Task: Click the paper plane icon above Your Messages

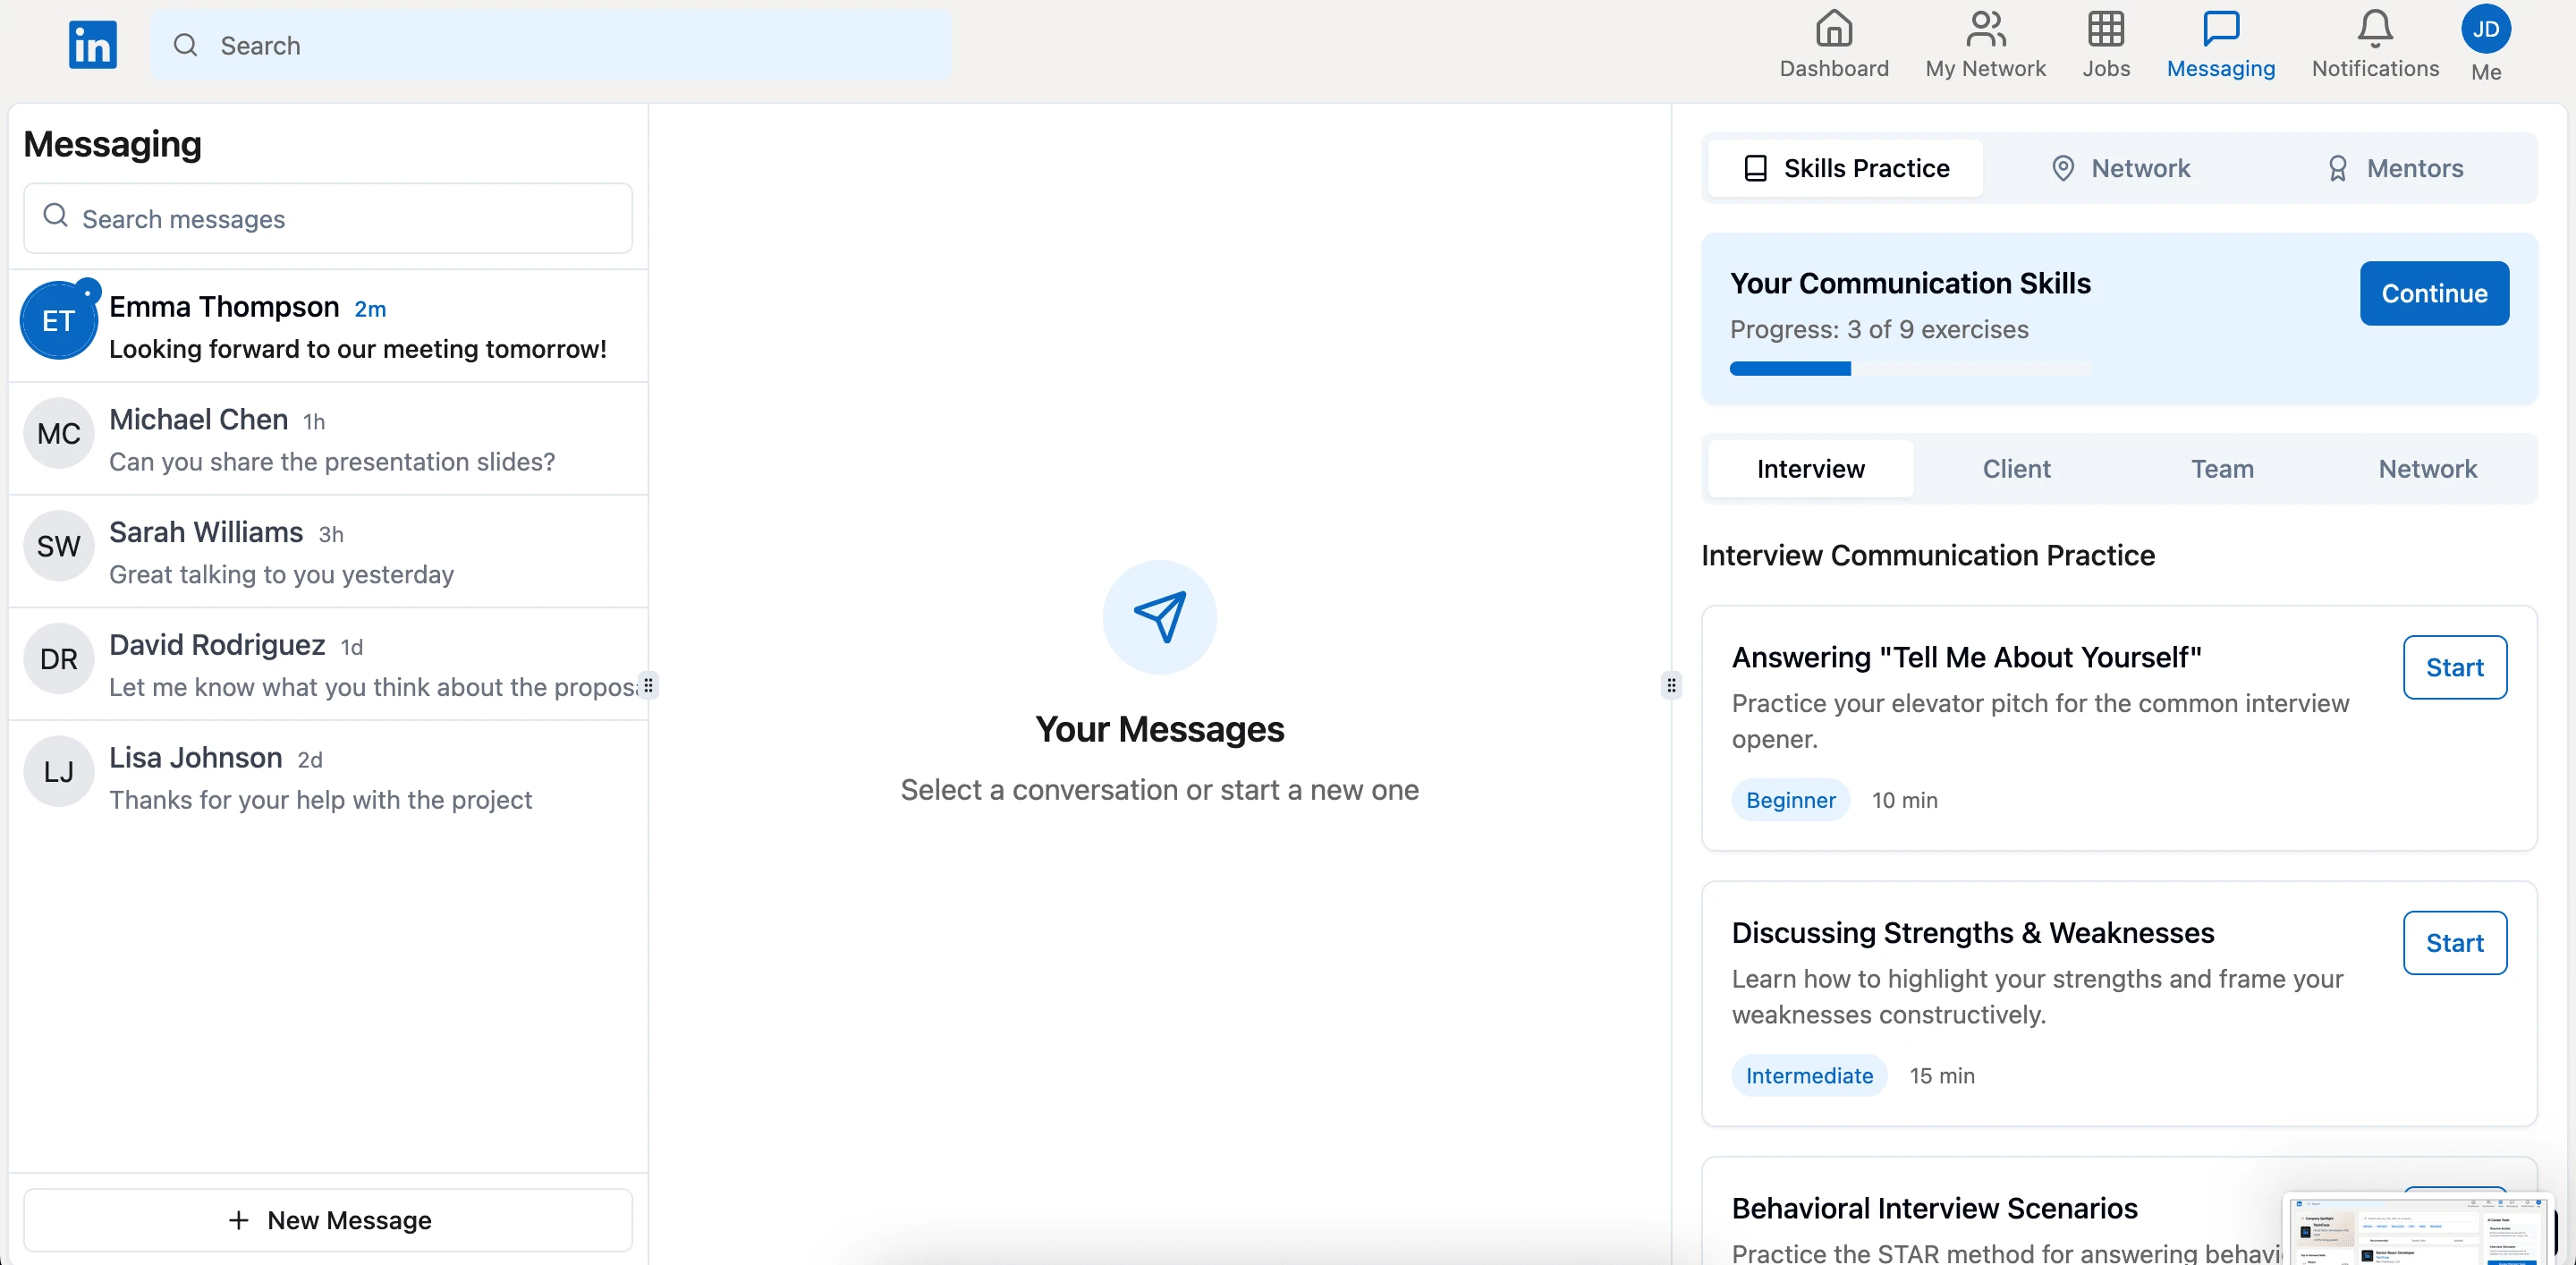Action: [1159, 617]
